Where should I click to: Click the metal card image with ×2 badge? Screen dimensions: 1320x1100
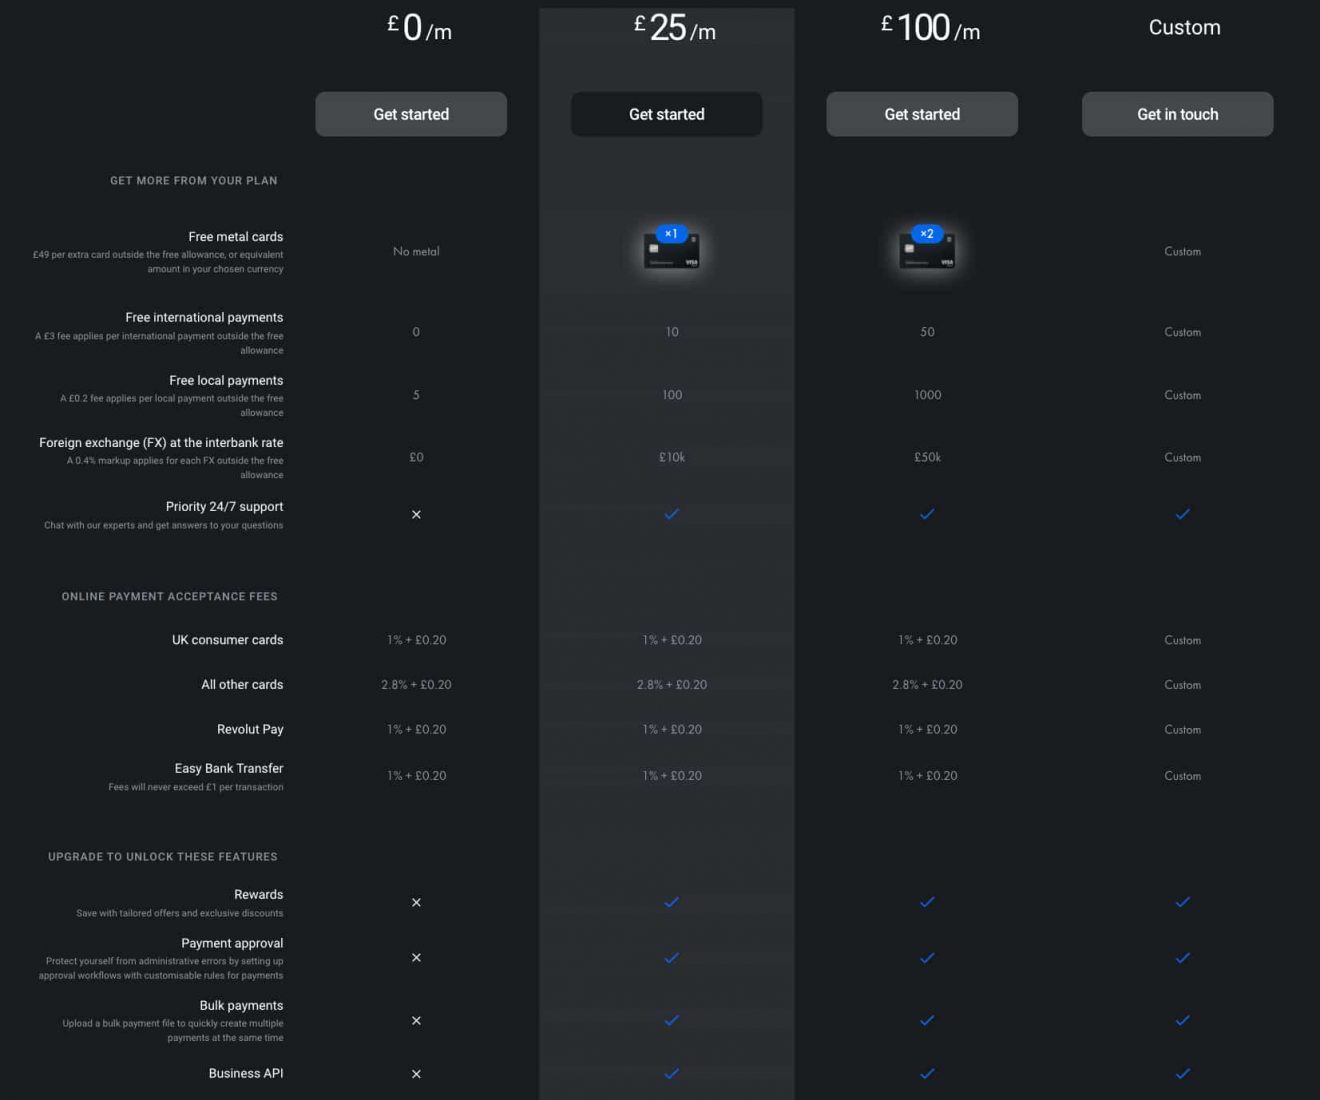coord(927,249)
